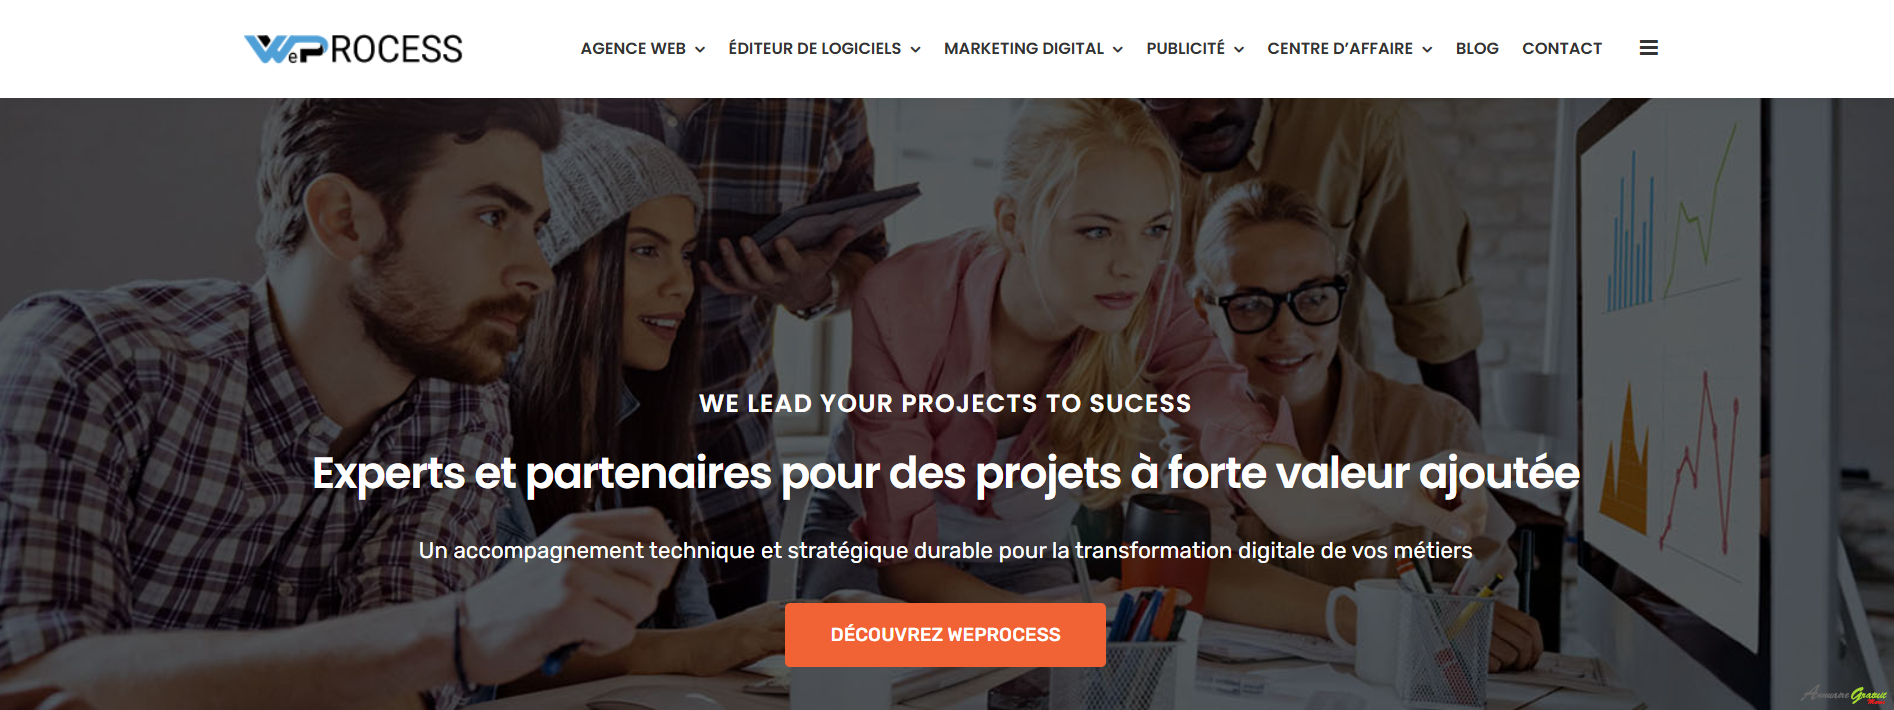Expand the chevron beside Agence Web
This screenshot has width=1894, height=710.
(700, 49)
